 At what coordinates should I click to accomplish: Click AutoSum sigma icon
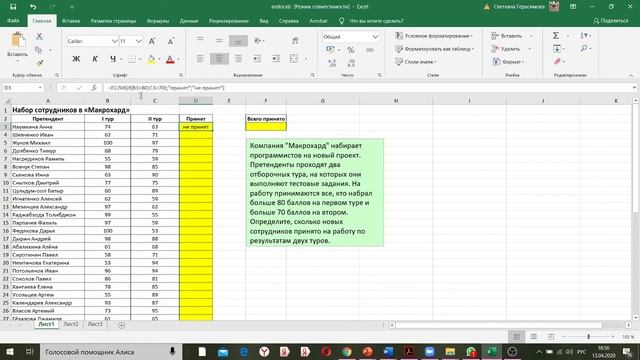556,36
